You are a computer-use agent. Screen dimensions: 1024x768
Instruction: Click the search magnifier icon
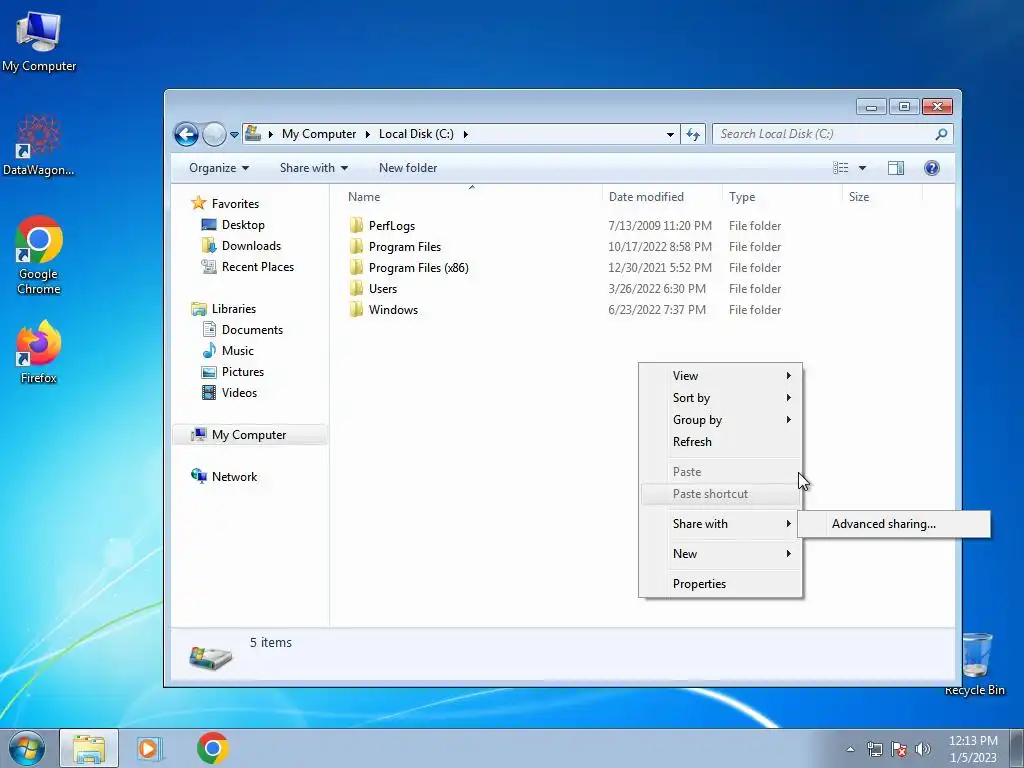940,134
